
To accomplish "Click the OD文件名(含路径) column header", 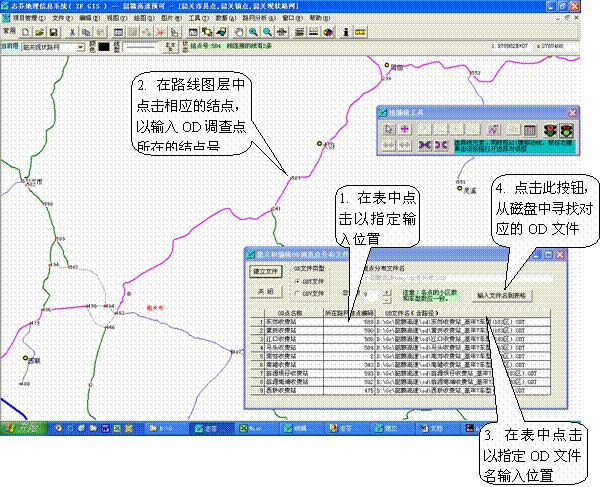I will click(463, 313).
